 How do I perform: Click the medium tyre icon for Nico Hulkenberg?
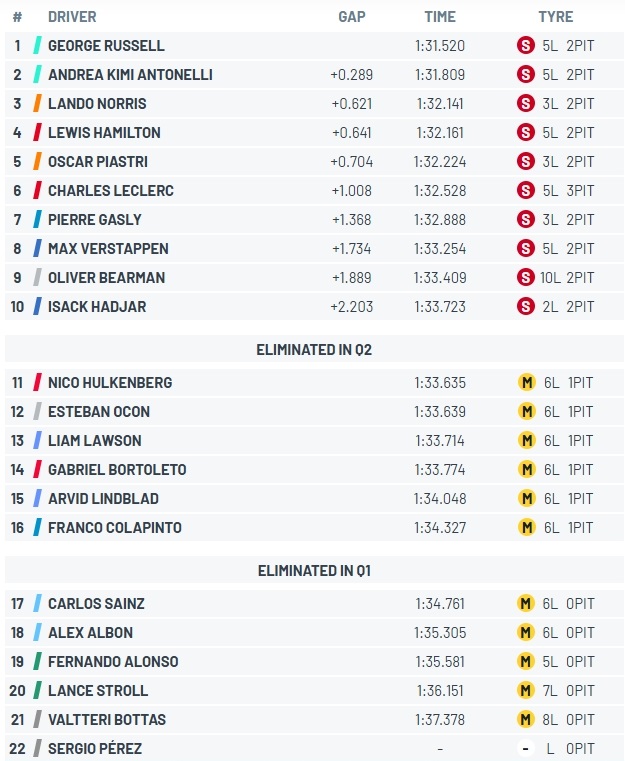pos(525,382)
